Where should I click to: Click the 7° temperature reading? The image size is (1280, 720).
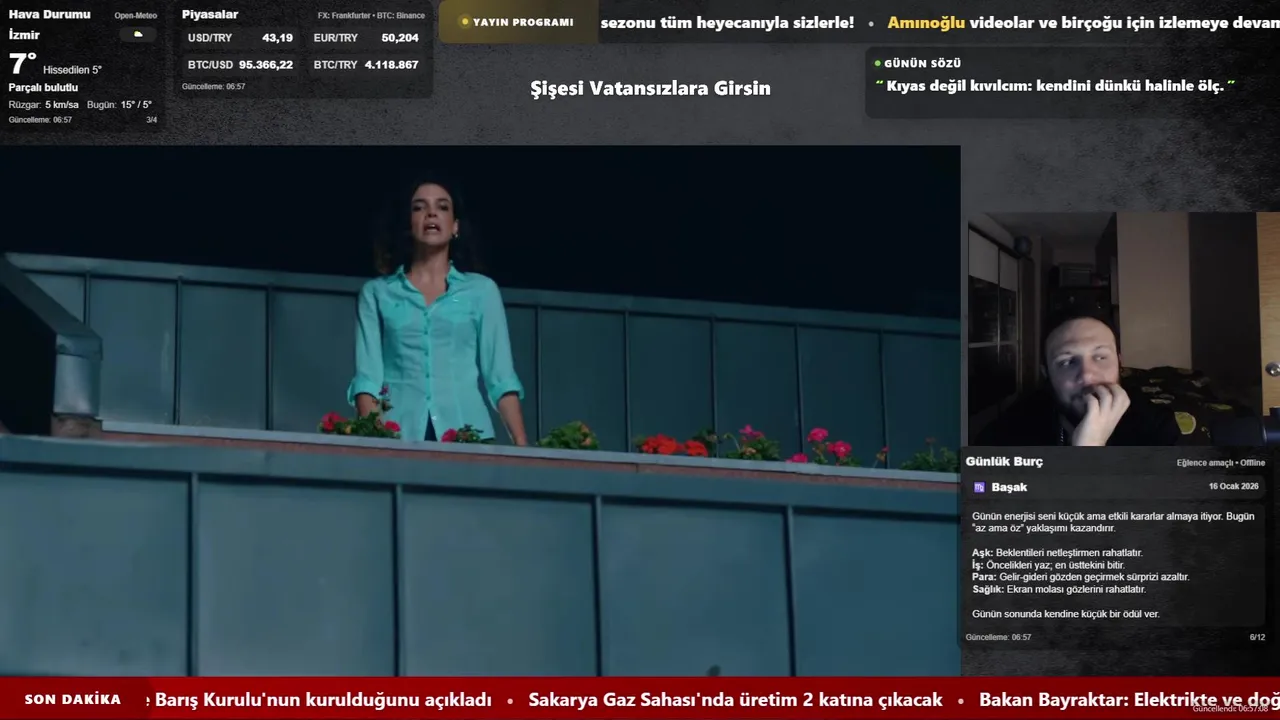22,65
